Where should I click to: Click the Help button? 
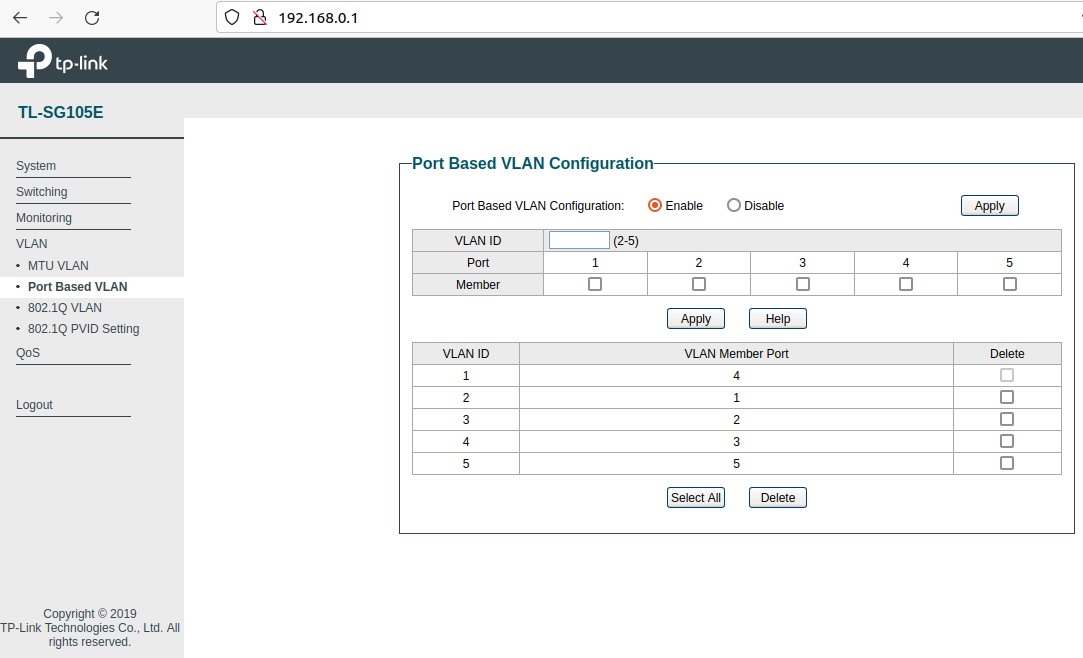(777, 318)
